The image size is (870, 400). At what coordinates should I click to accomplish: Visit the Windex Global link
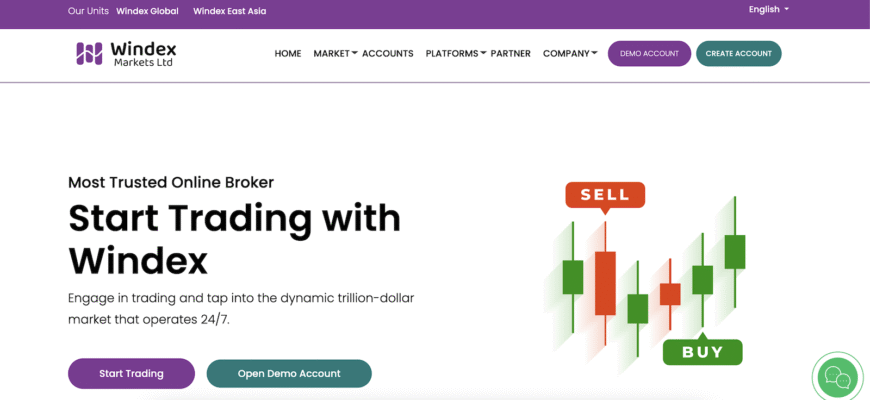pos(148,11)
